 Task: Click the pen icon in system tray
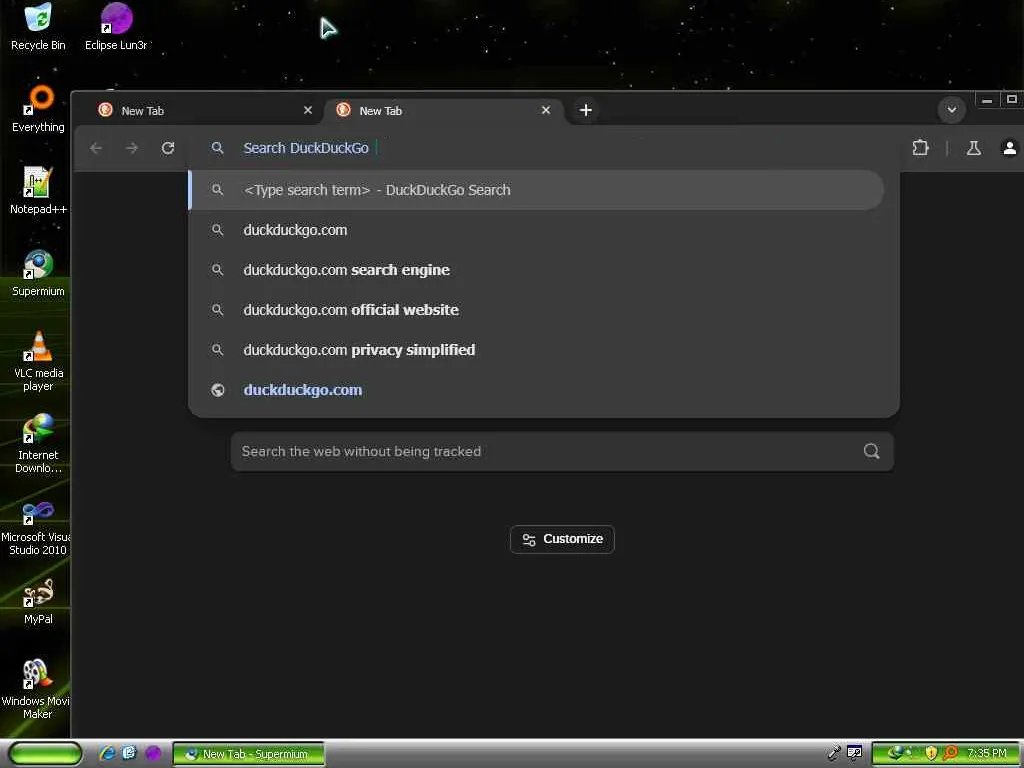click(834, 753)
